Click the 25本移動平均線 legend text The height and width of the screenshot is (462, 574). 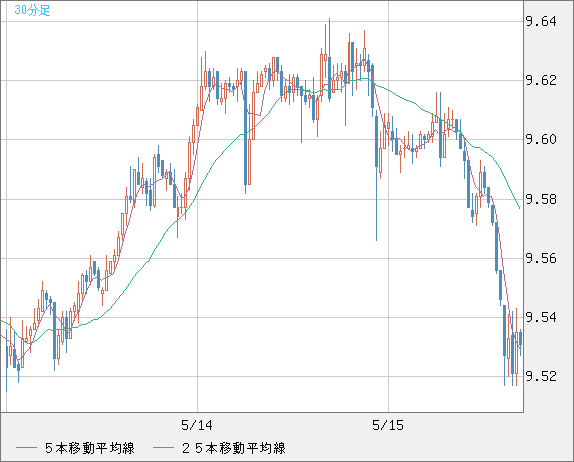pyautogui.click(x=234, y=448)
